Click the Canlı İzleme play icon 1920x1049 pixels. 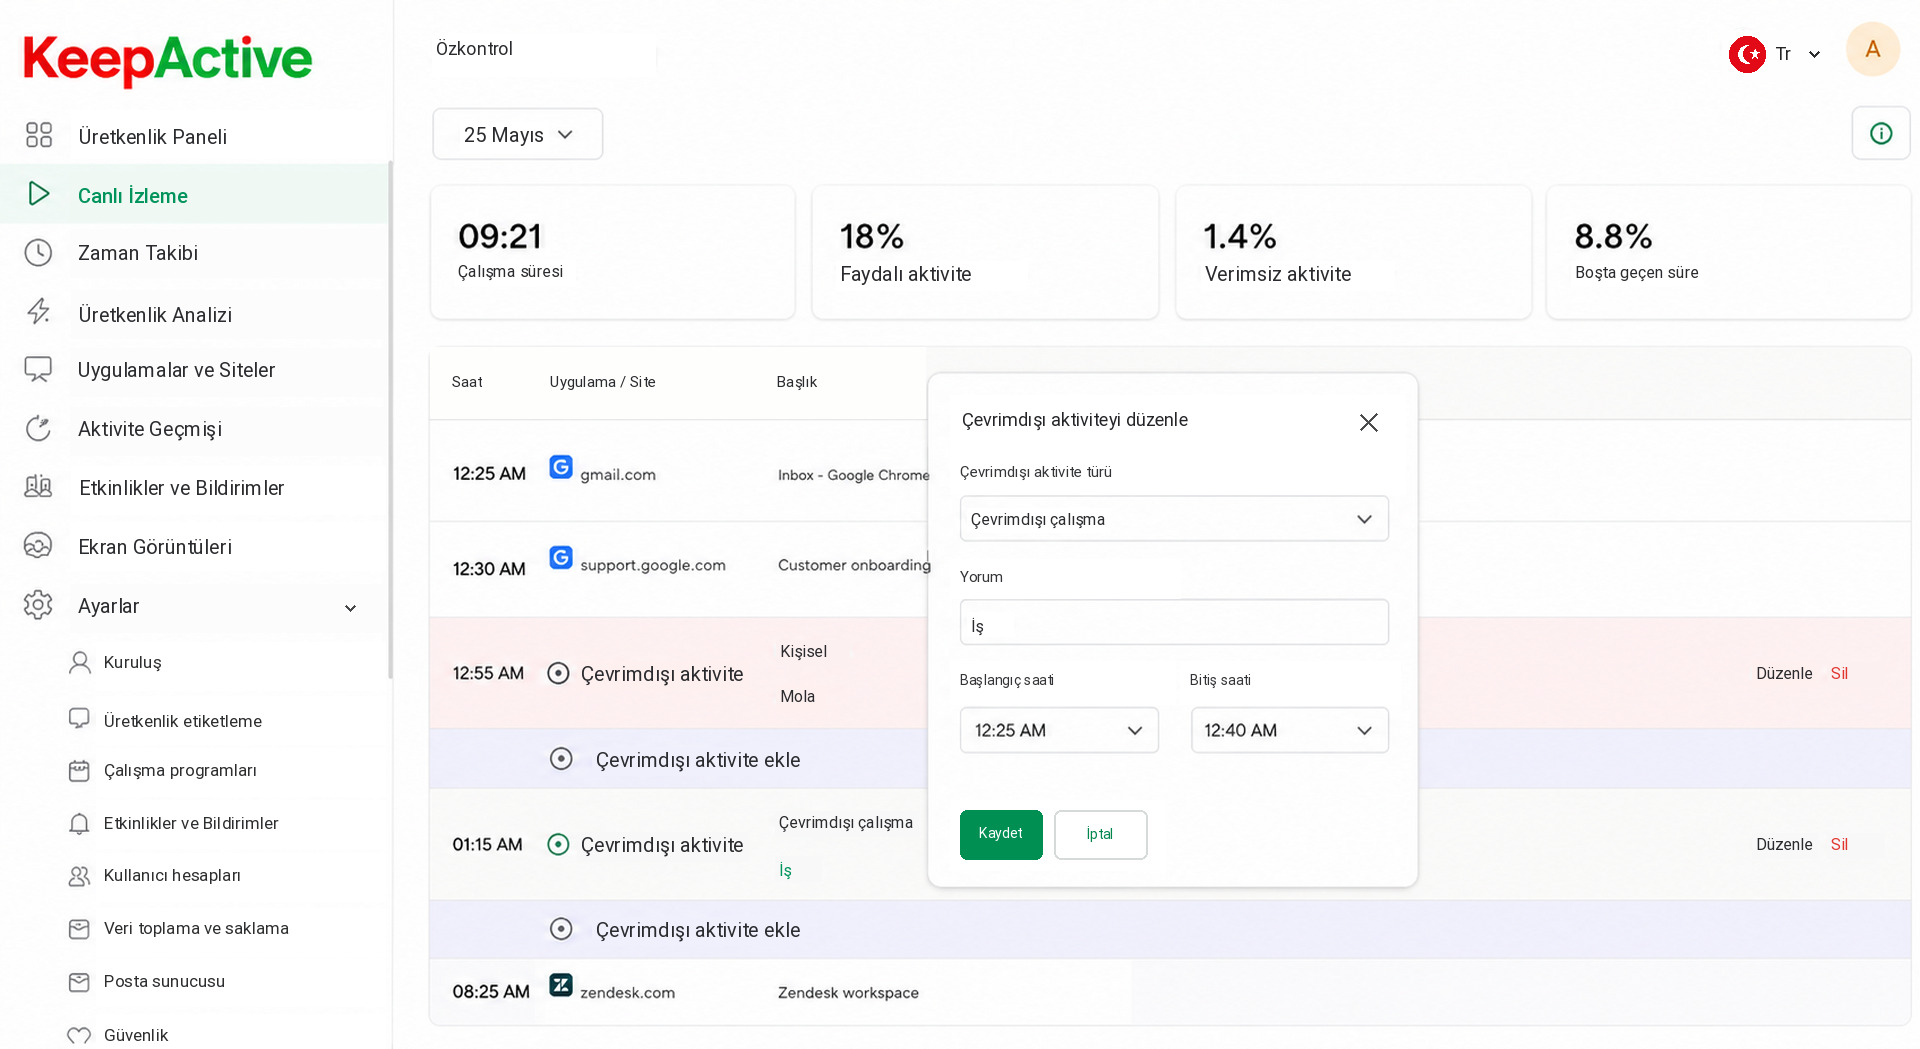(39, 194)
